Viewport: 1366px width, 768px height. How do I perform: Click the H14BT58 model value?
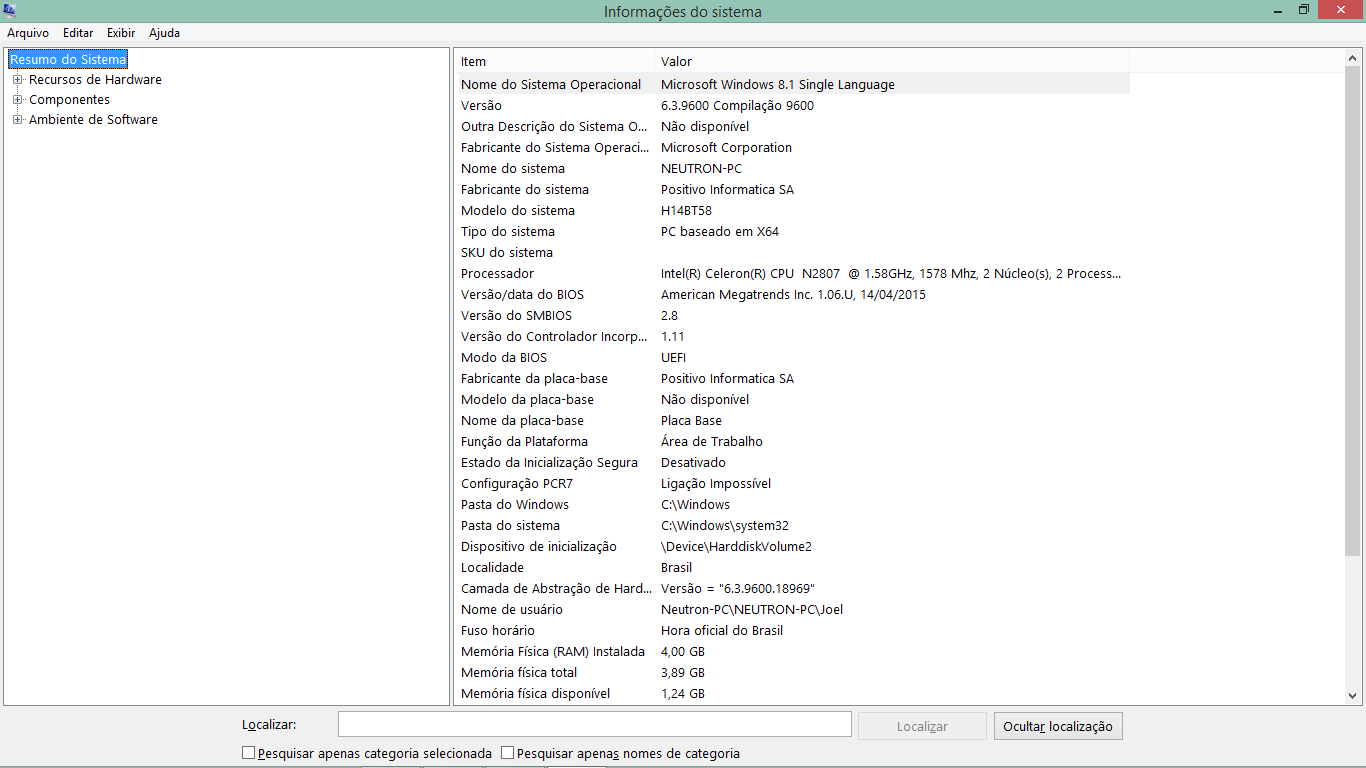tap(686, 211)
